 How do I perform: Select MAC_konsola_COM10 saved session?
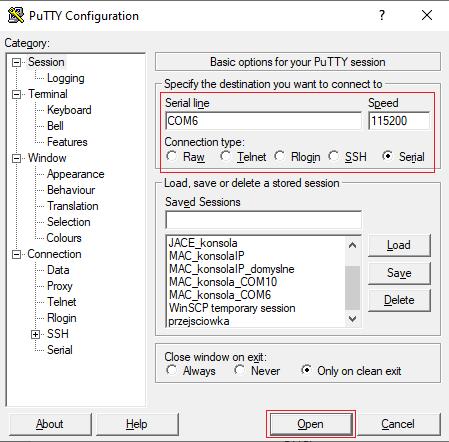pos(223,282)
